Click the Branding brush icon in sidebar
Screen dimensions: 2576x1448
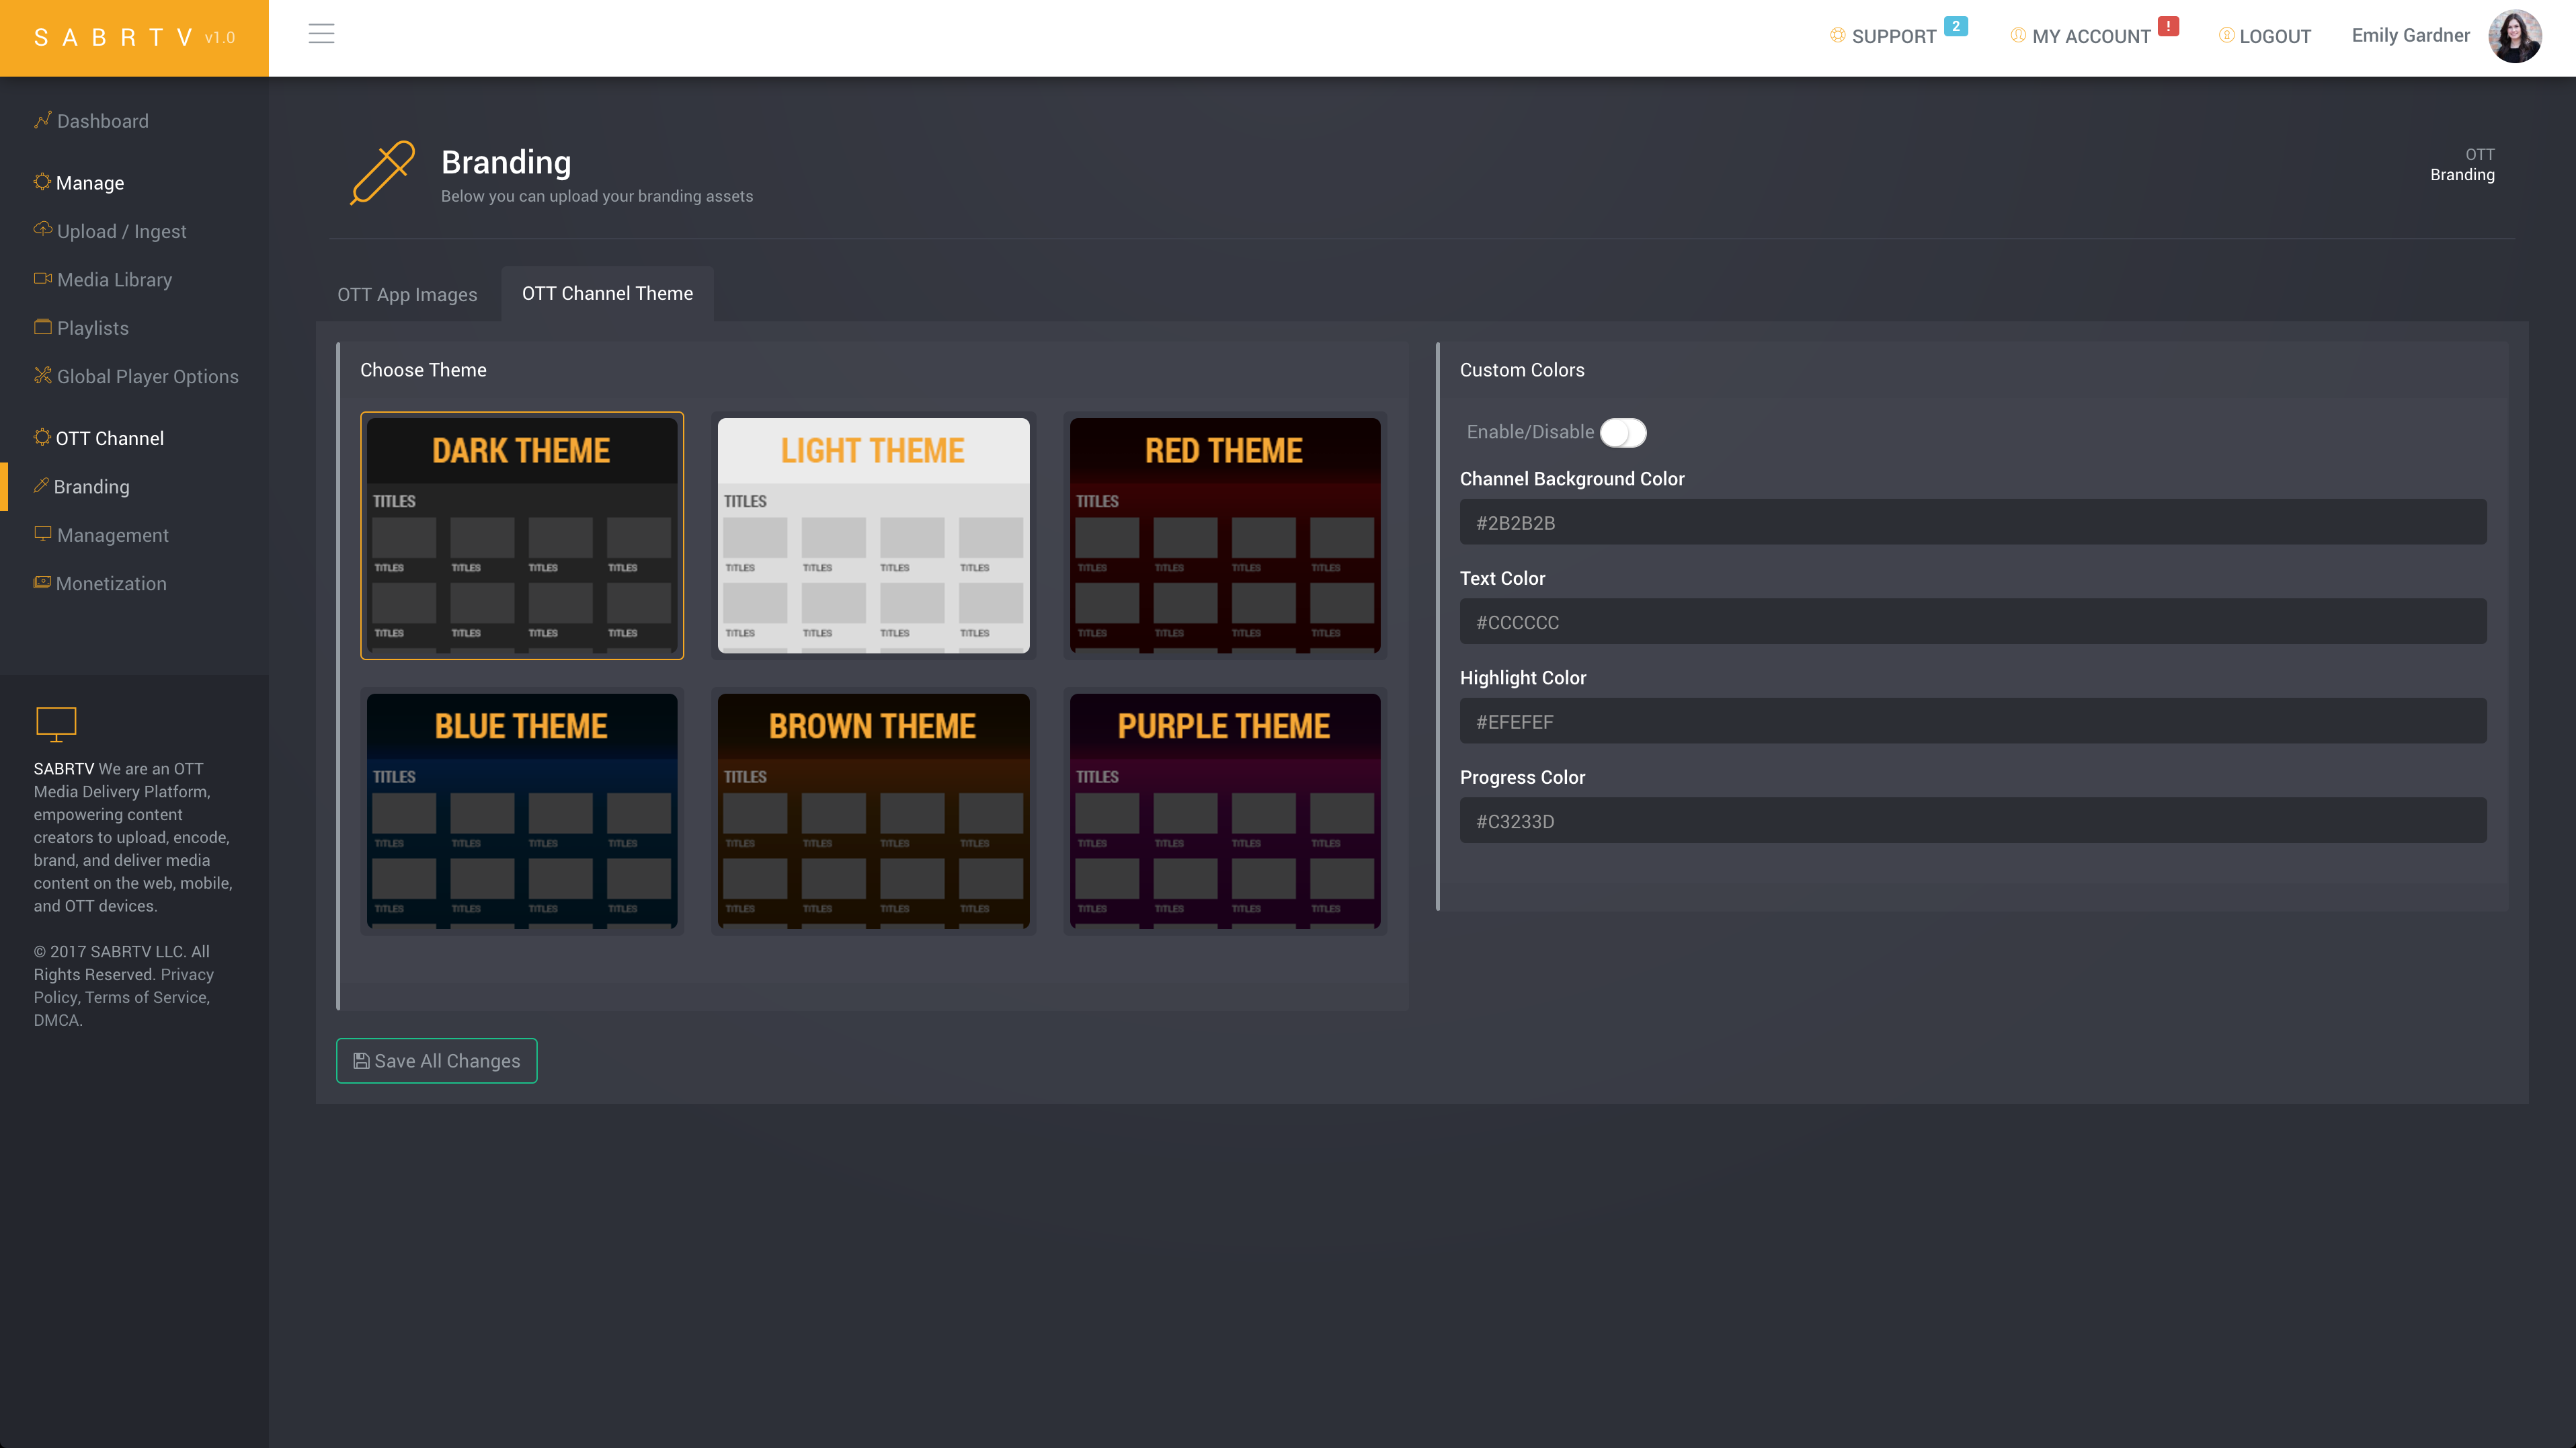point(41,485)
